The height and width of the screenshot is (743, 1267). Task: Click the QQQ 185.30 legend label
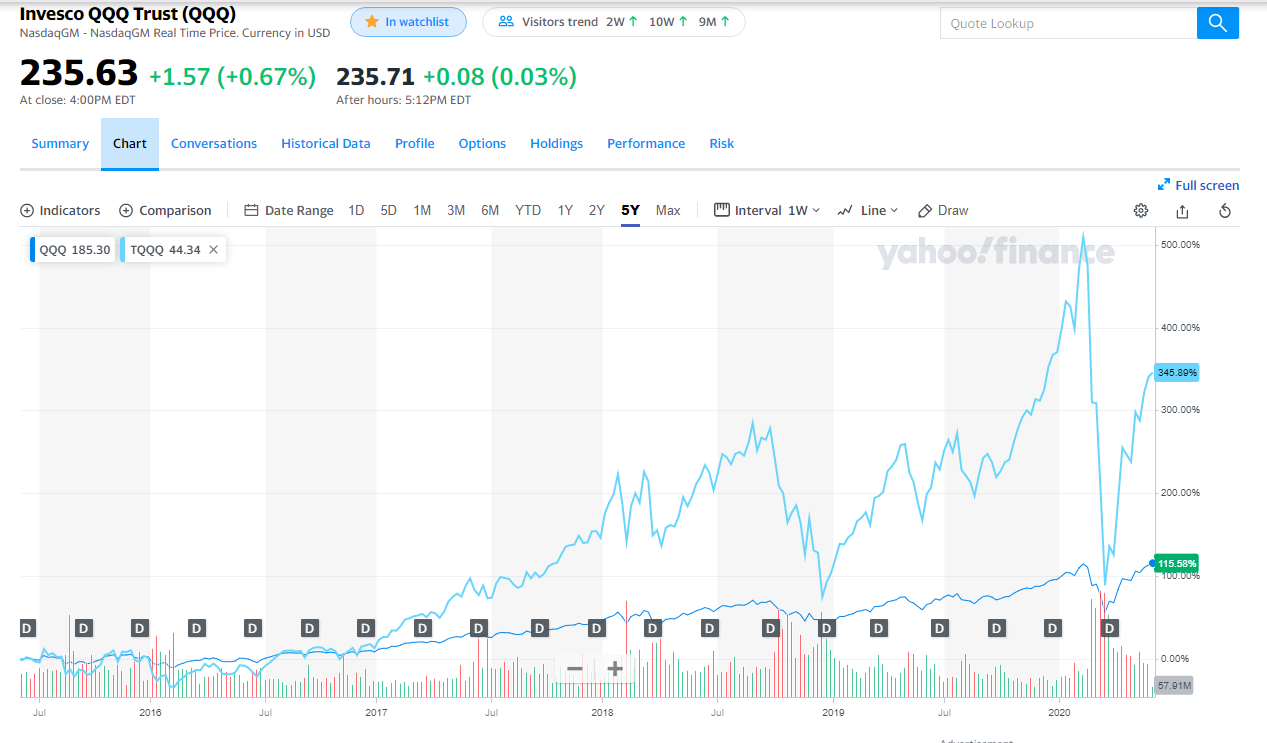tap(74, 250)
